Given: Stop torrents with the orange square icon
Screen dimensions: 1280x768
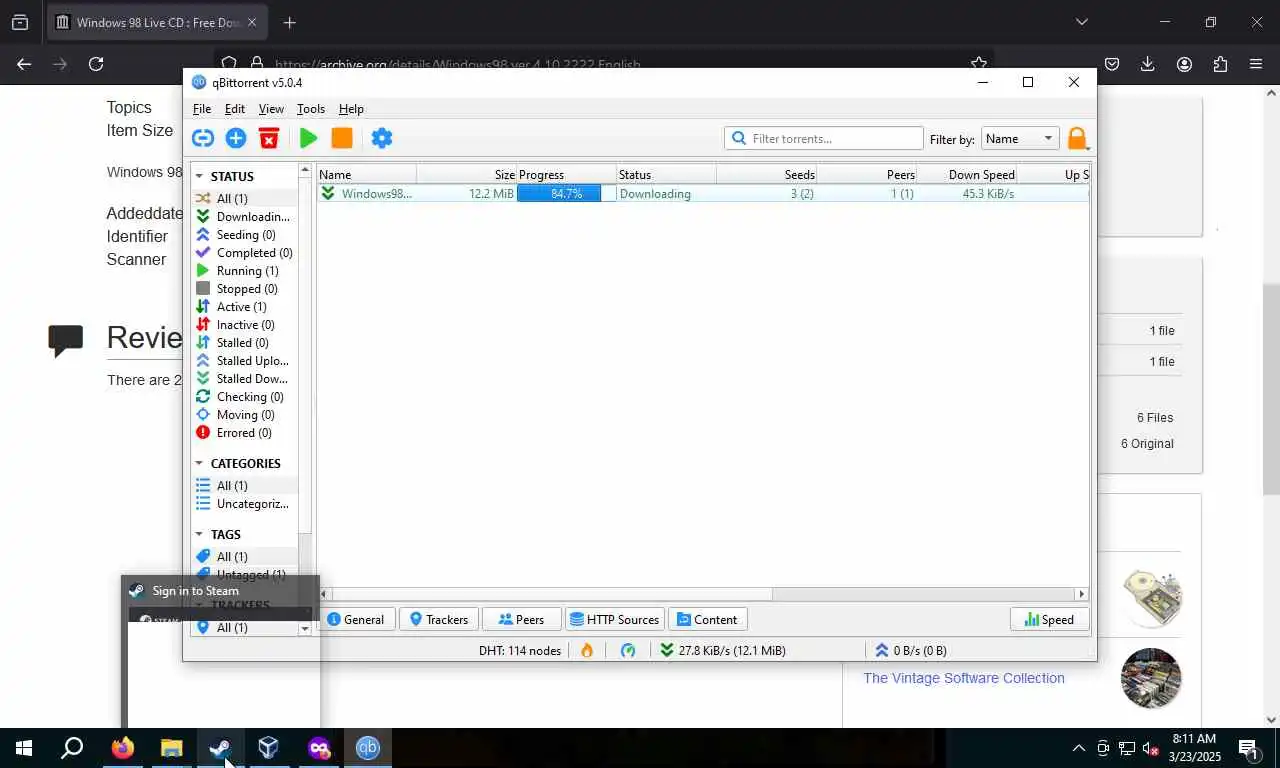Looking at the screenshot, I should 342,138.
